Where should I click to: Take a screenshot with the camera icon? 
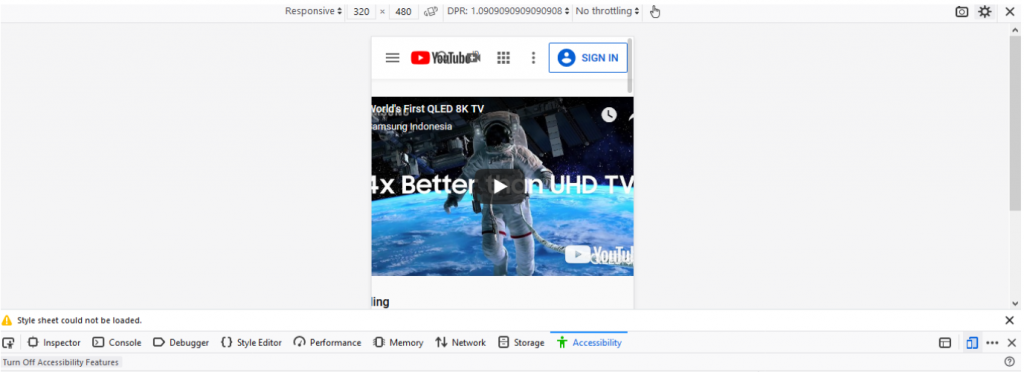(961, 11)
